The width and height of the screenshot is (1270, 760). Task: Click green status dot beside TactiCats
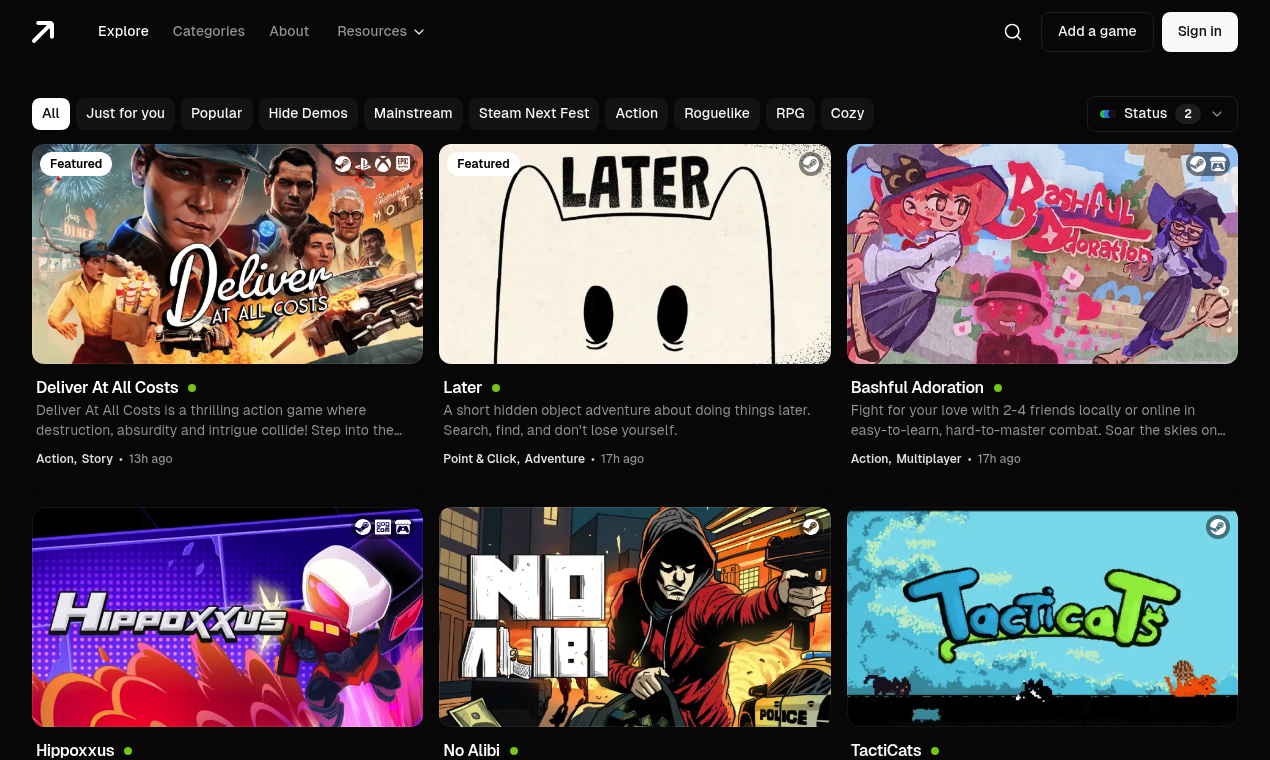935,751
